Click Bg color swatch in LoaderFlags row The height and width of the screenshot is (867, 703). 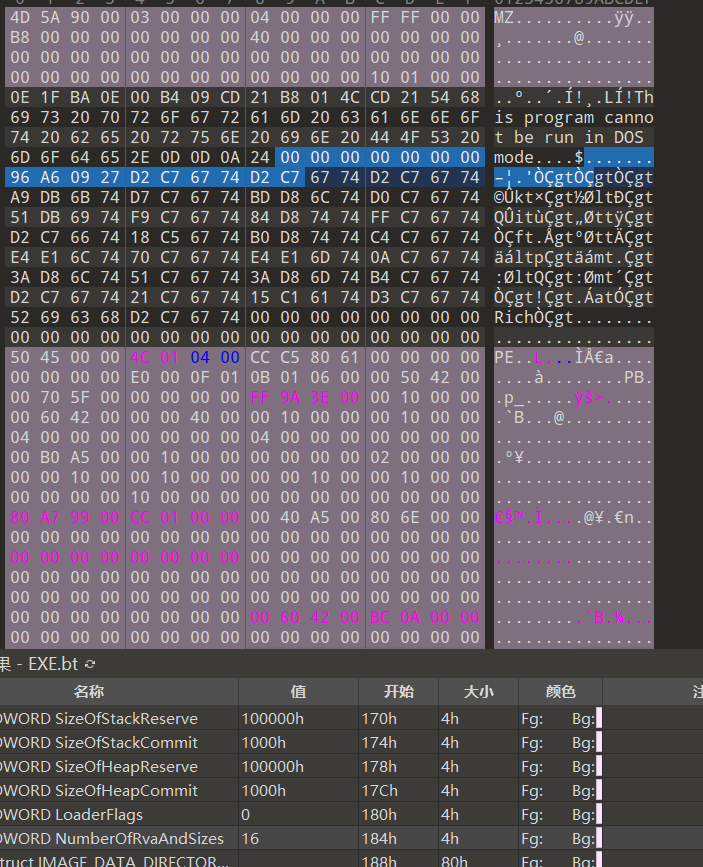[599, 814]
